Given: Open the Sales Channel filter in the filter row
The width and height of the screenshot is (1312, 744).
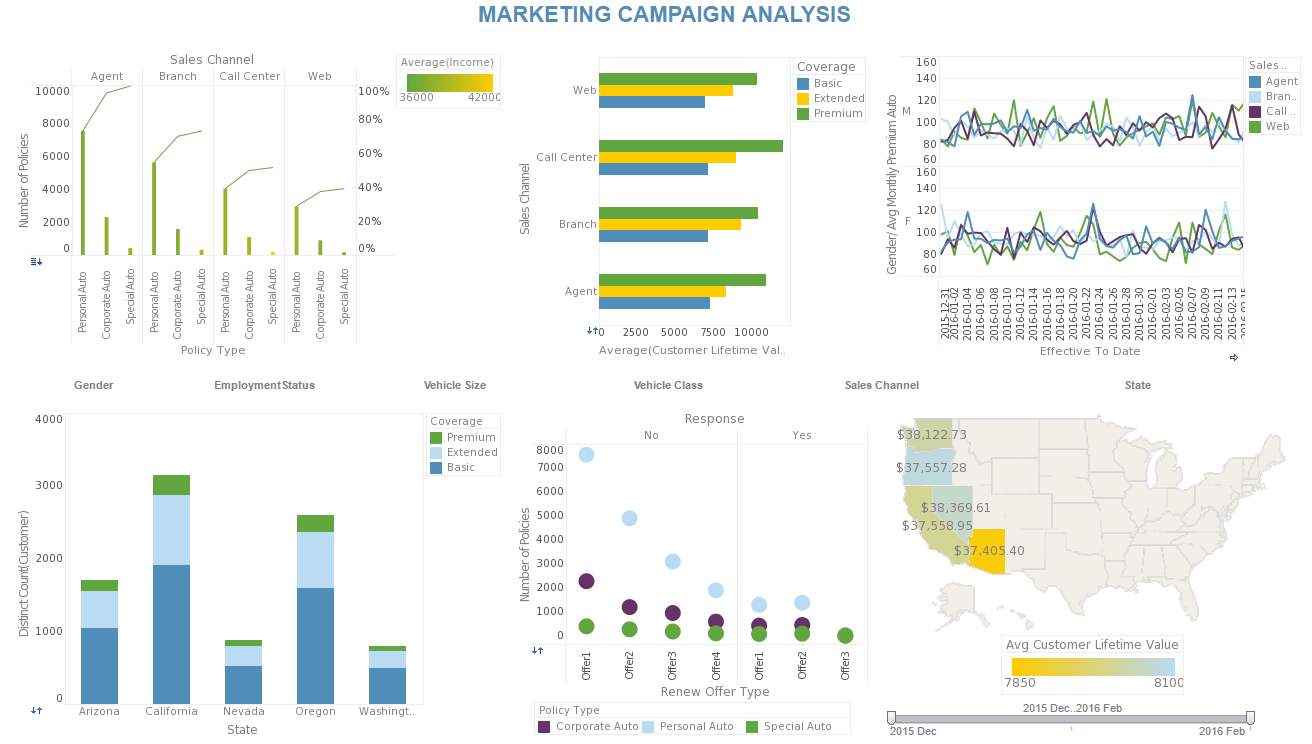Looking at the screenshot, I should tap(882, 385).
